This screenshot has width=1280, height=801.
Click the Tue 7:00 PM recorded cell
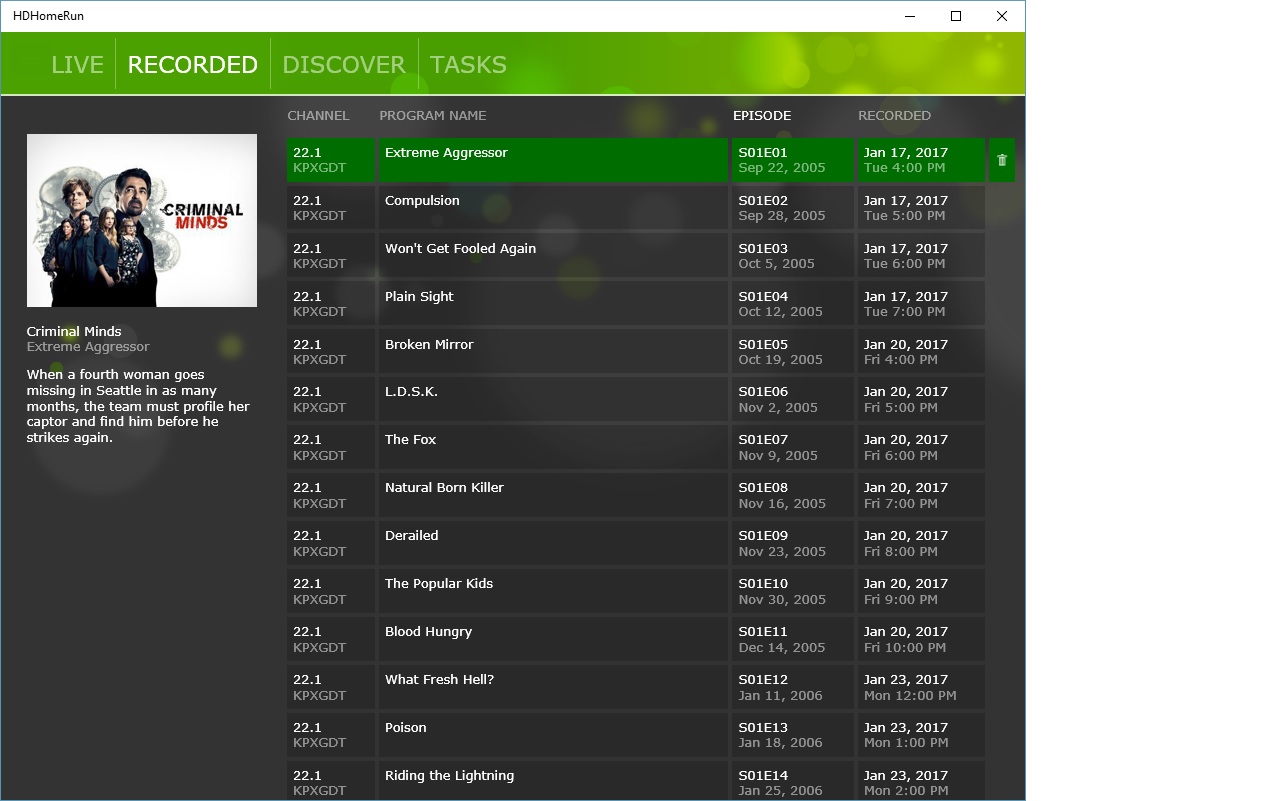click(x=921, y=304)
